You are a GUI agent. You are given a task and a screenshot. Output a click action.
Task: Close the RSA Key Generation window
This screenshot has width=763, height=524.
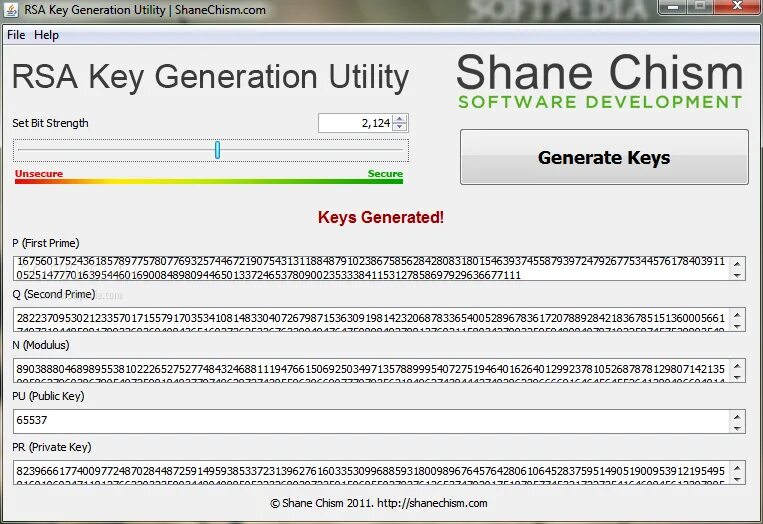[737, 7]
